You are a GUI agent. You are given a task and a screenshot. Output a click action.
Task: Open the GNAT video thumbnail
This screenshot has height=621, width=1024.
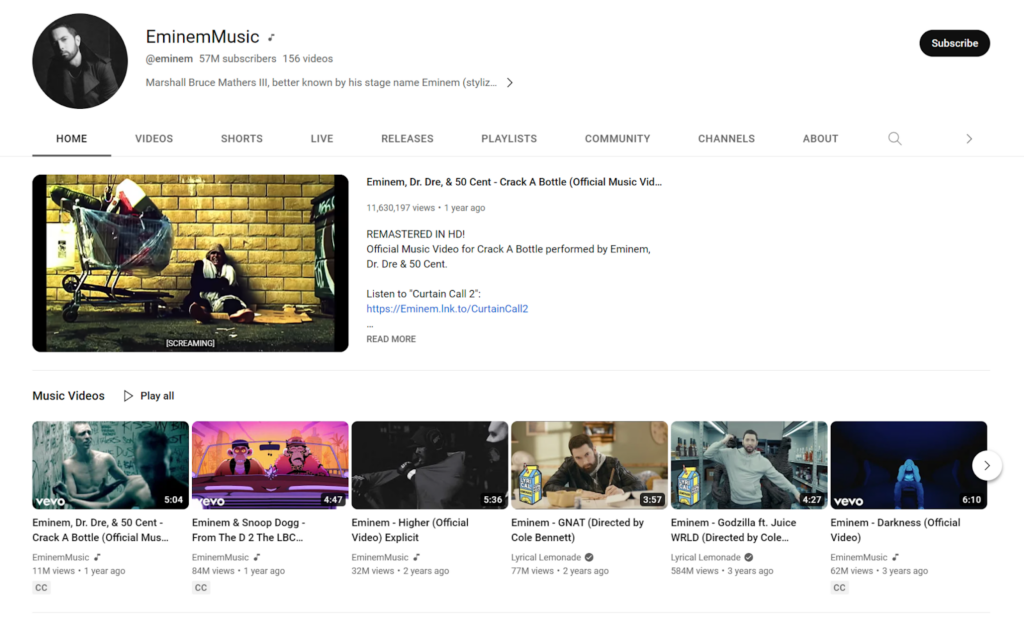[x=589, y=465]
